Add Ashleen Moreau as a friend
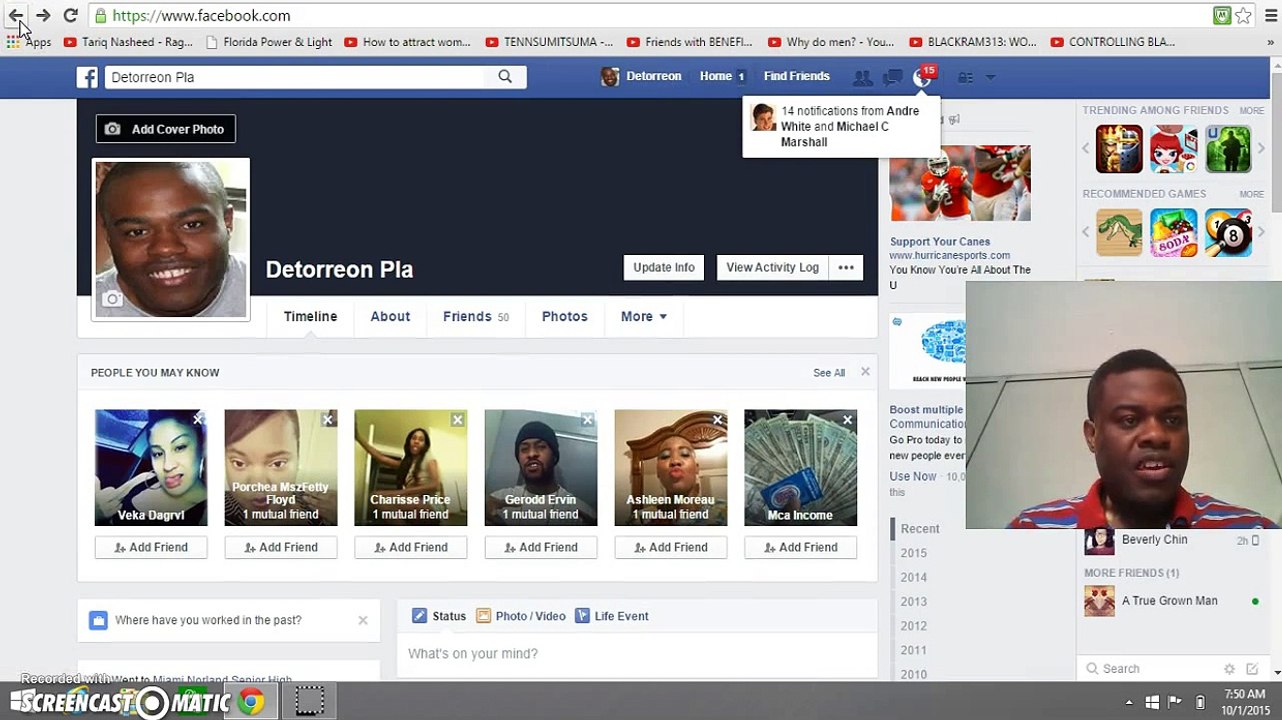1282x720 pixels. 671,547
